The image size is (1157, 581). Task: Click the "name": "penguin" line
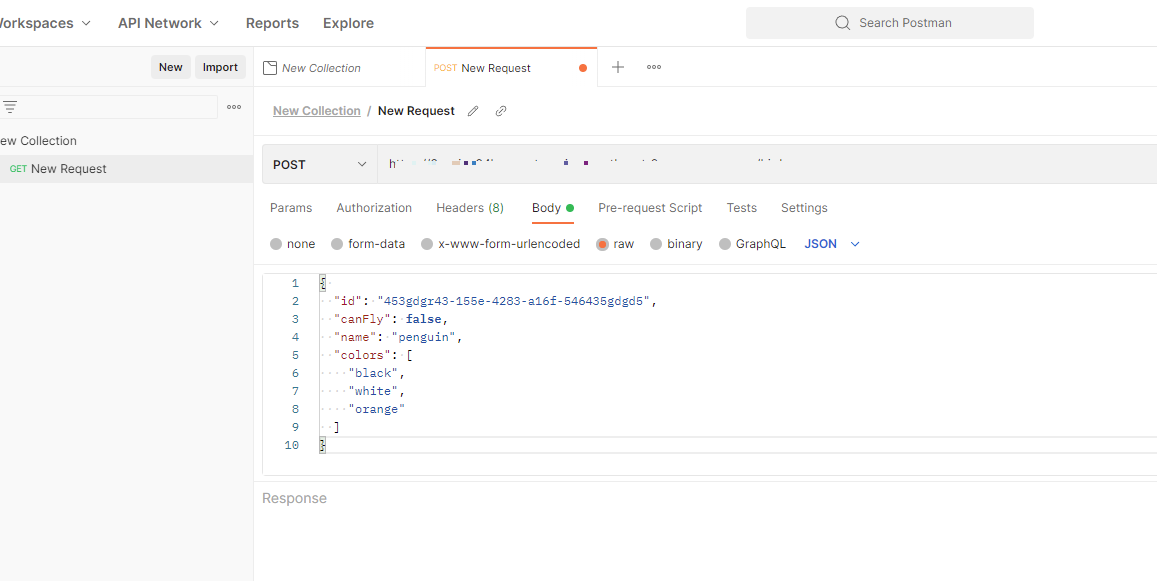(x=397, y=337)
